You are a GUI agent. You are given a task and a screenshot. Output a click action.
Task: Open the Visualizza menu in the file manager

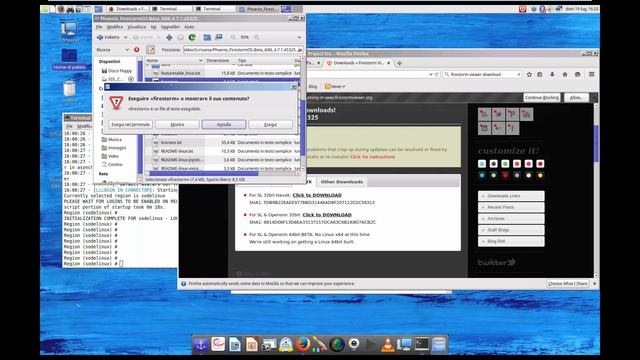point(137,27)
